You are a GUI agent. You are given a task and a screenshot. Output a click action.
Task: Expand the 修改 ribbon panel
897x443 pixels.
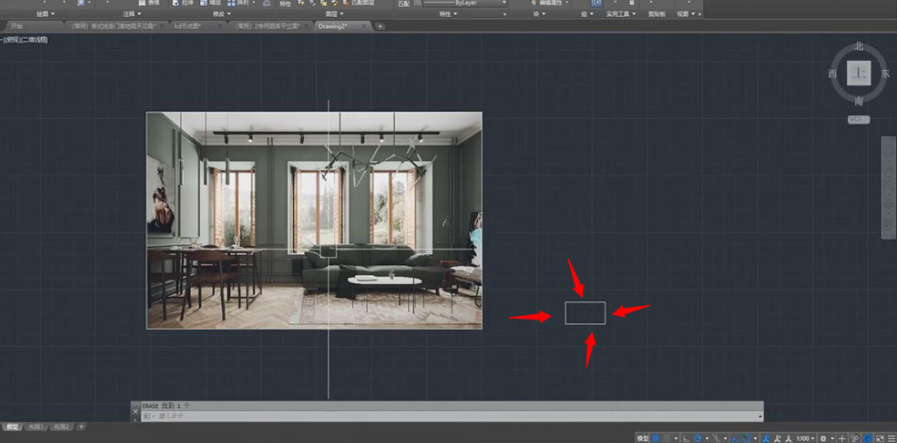click(x=222, y=14)
